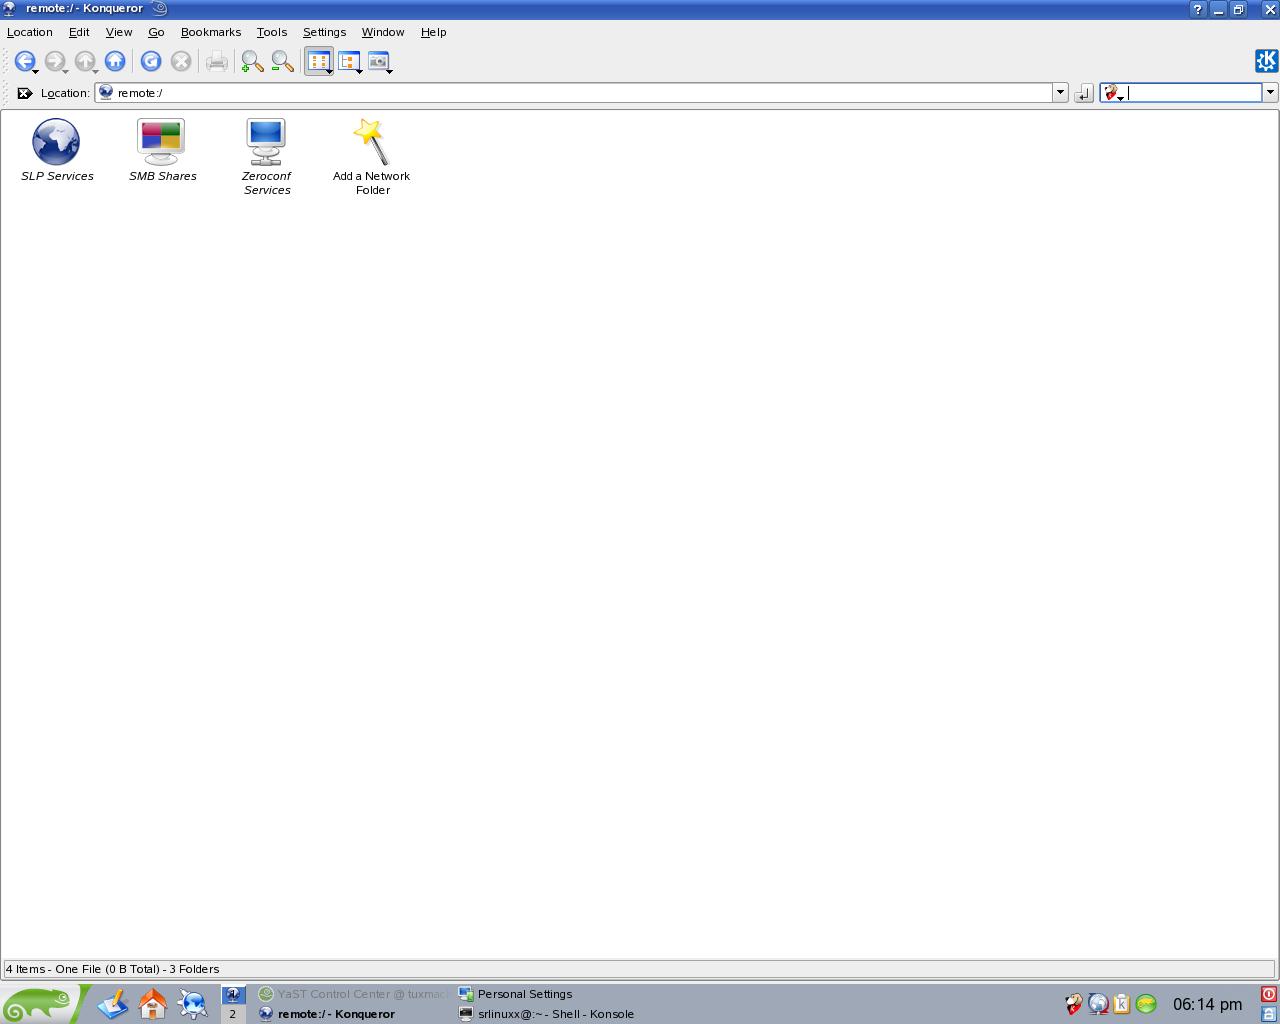Click the Go (enter arrow) button
1280x1024 pixels.
tap(1084, 93)
